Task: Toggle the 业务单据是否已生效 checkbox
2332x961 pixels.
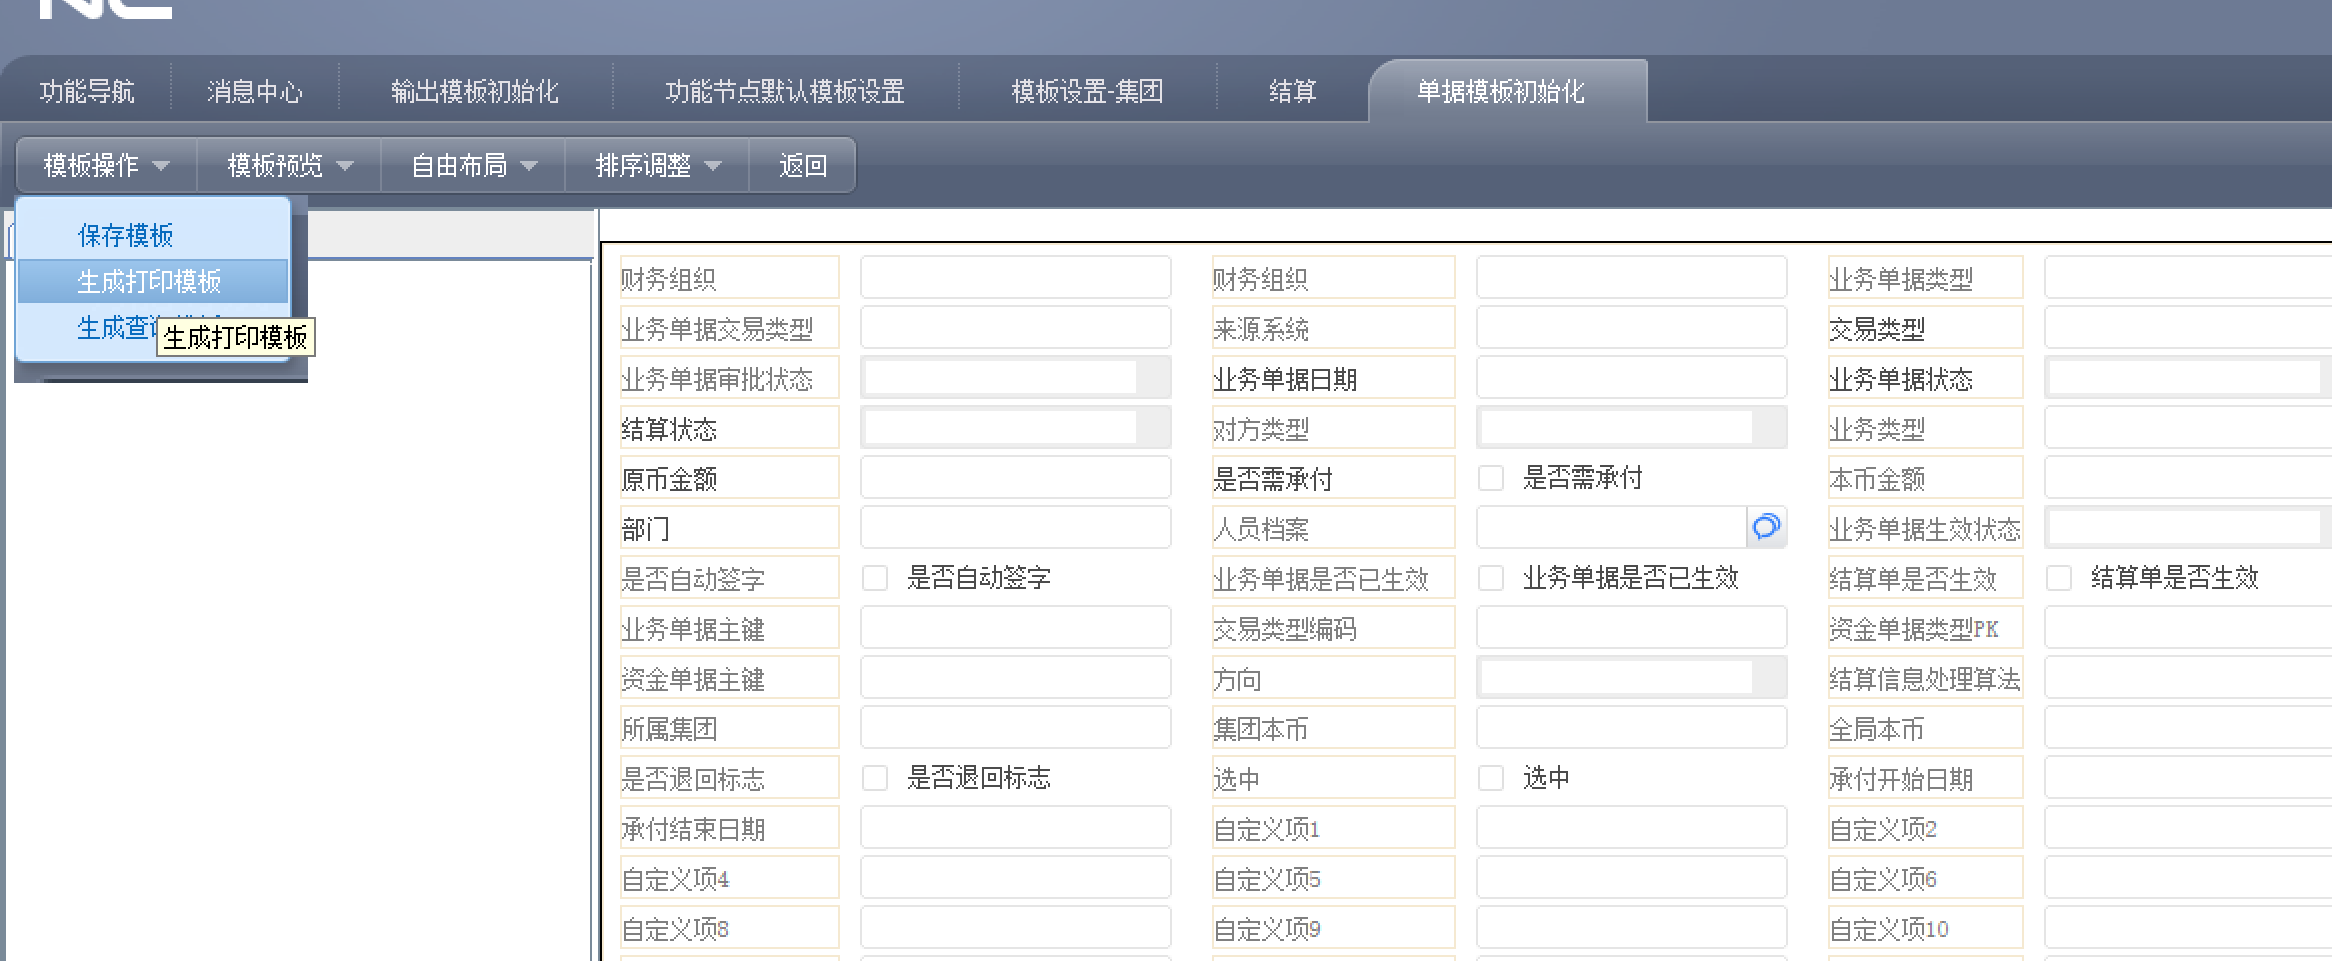Action: [x=1491, y=578]
